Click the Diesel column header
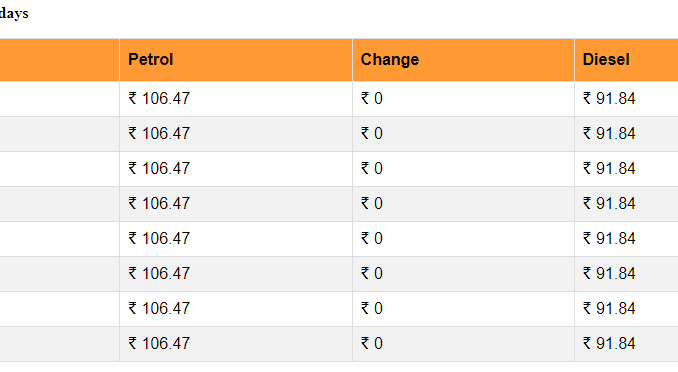678x372 pixels. pyautogui.click(x=606, y=60)
